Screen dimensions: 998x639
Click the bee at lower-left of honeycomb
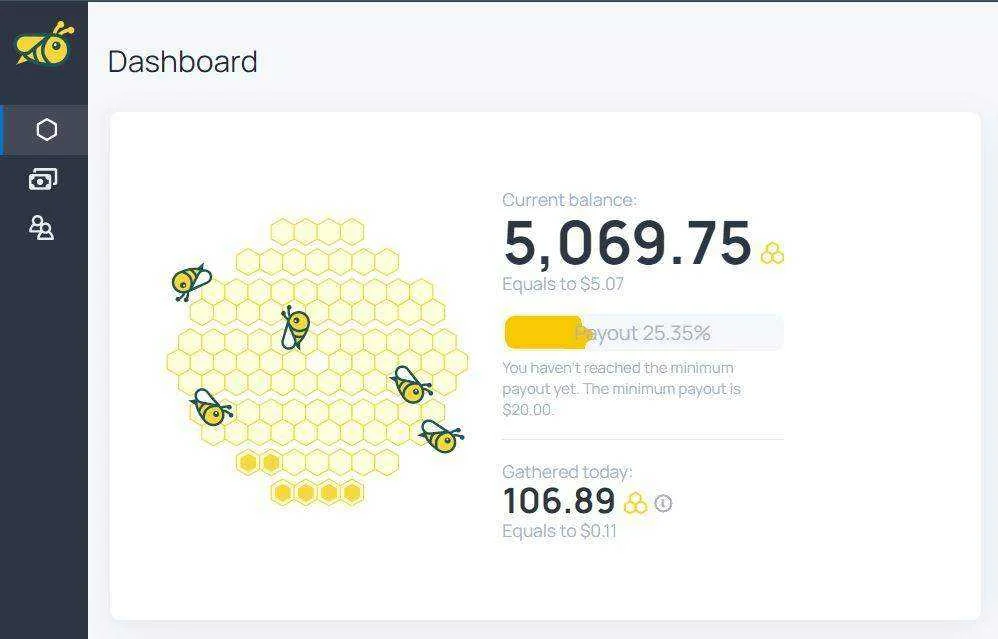pos(211,408)
